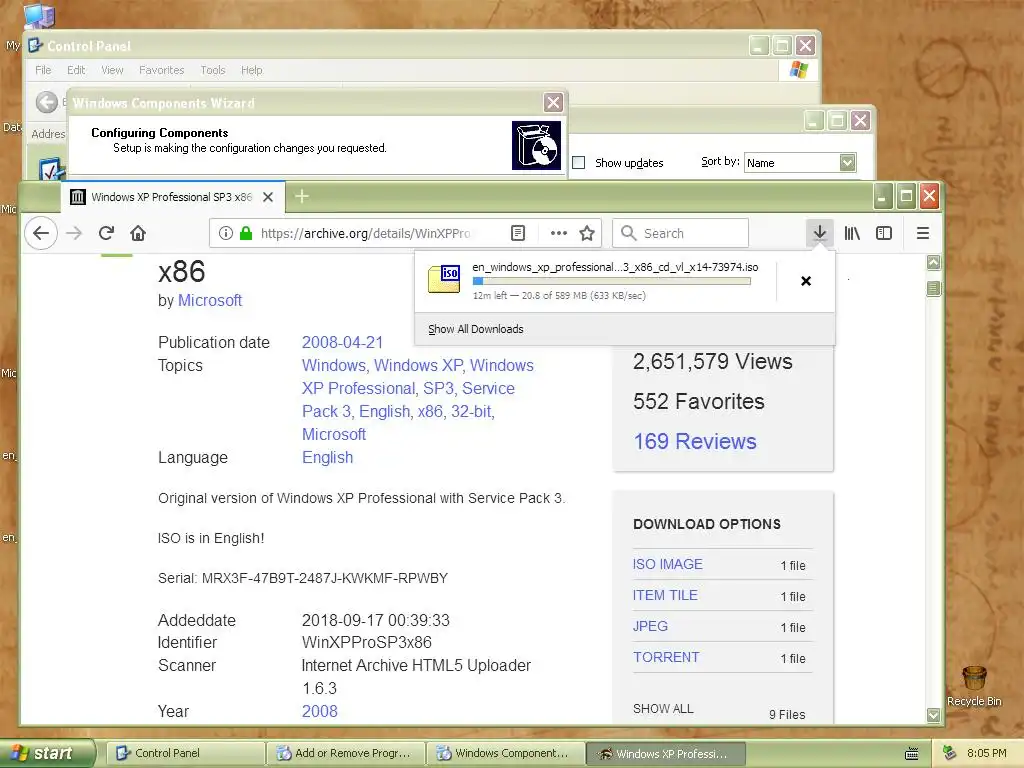The image size is (1024, 768).
Task: Close the Windows XP Professional SP3 tab
Action: click(x=268, y=197)
